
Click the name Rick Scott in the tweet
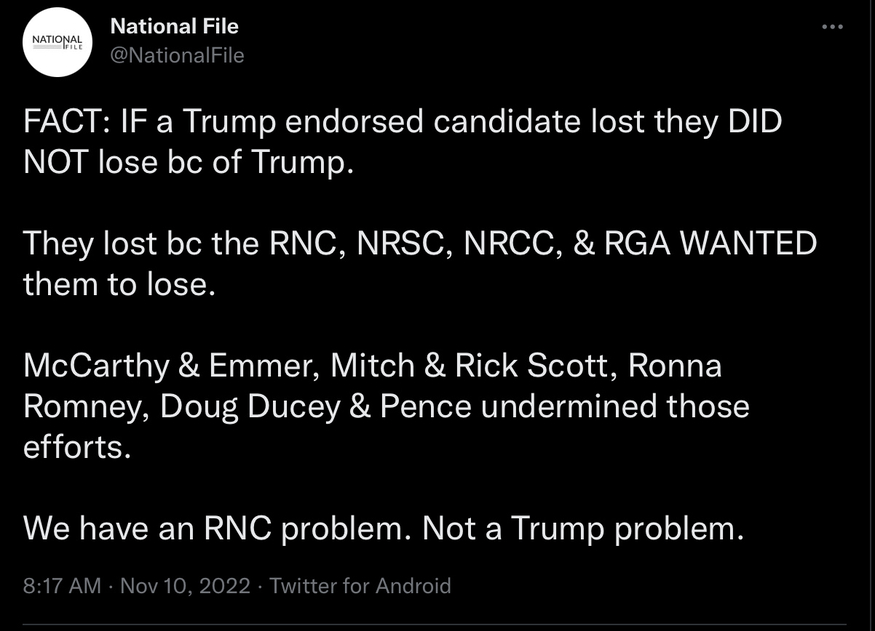531,365
